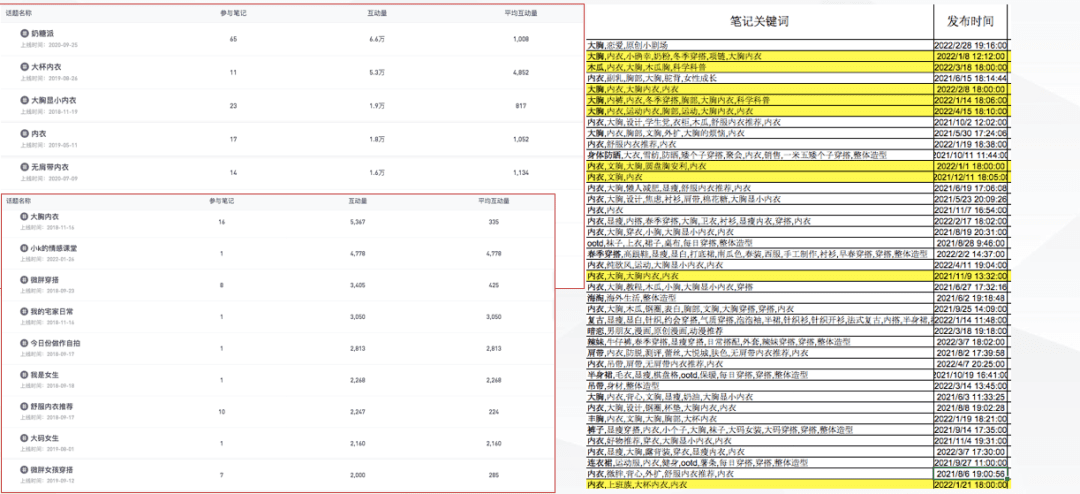
Task: Click the highlighted publish time 2022/3/18 18:00:00
Action: point(971,68)
